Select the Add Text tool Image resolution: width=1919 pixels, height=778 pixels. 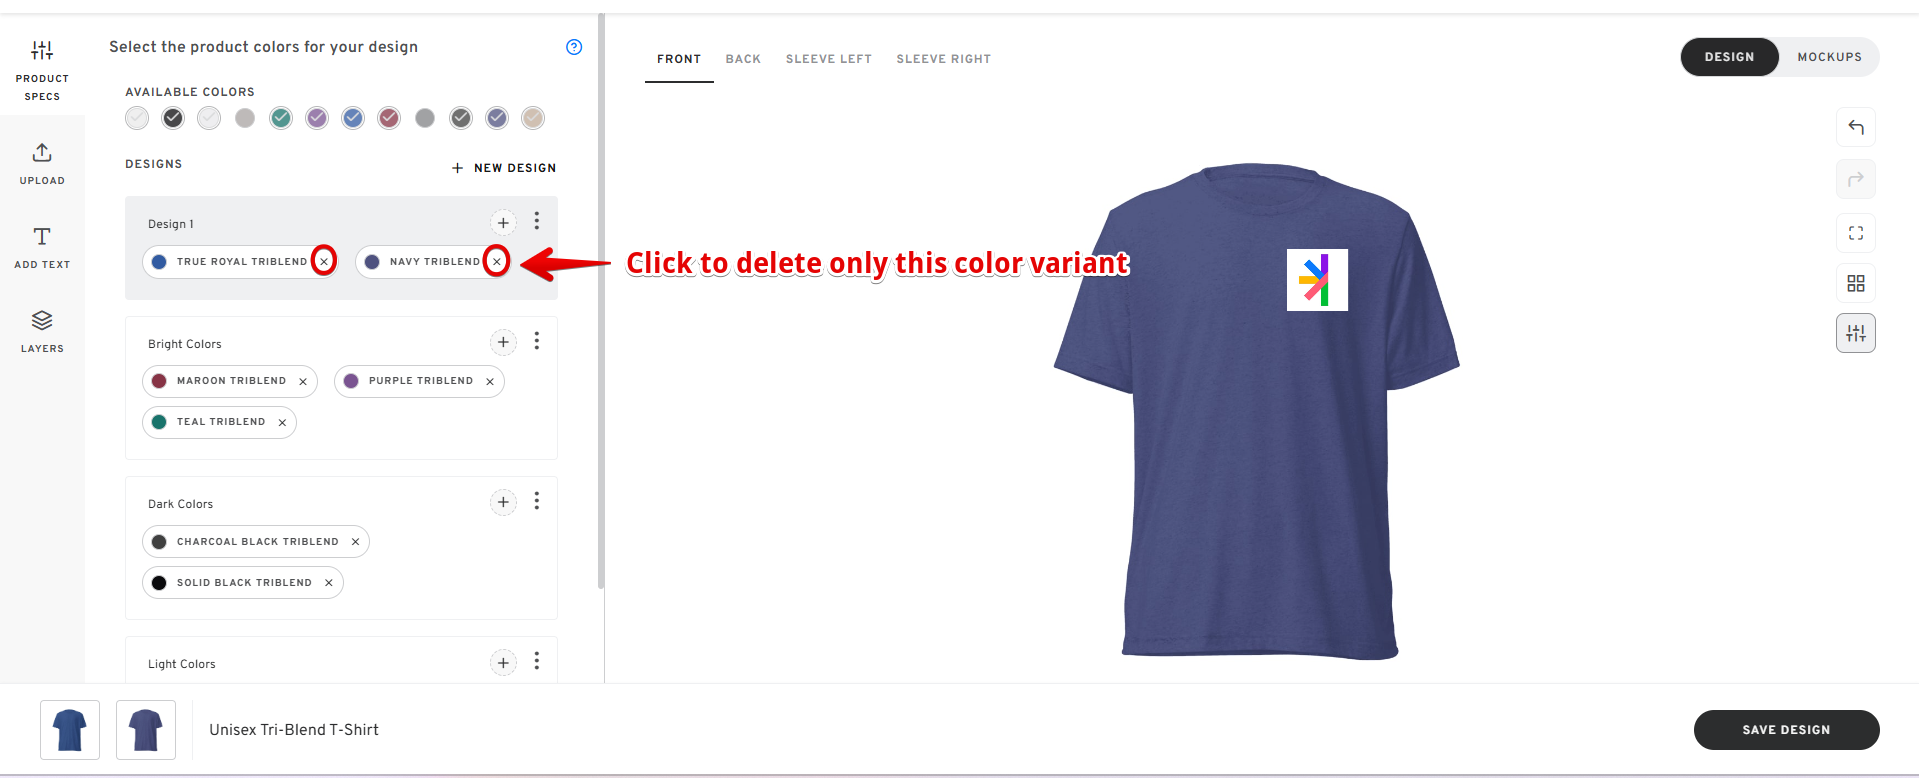42,246
